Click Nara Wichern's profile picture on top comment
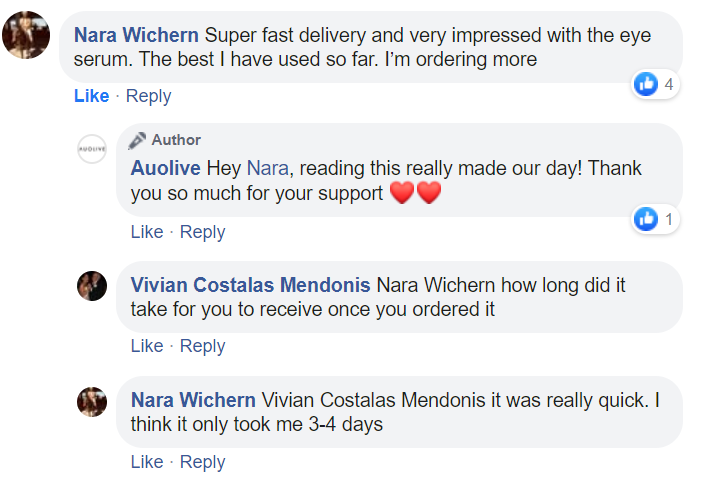The width and height of the screenshot is (727, 490). [x=27, y=35]
